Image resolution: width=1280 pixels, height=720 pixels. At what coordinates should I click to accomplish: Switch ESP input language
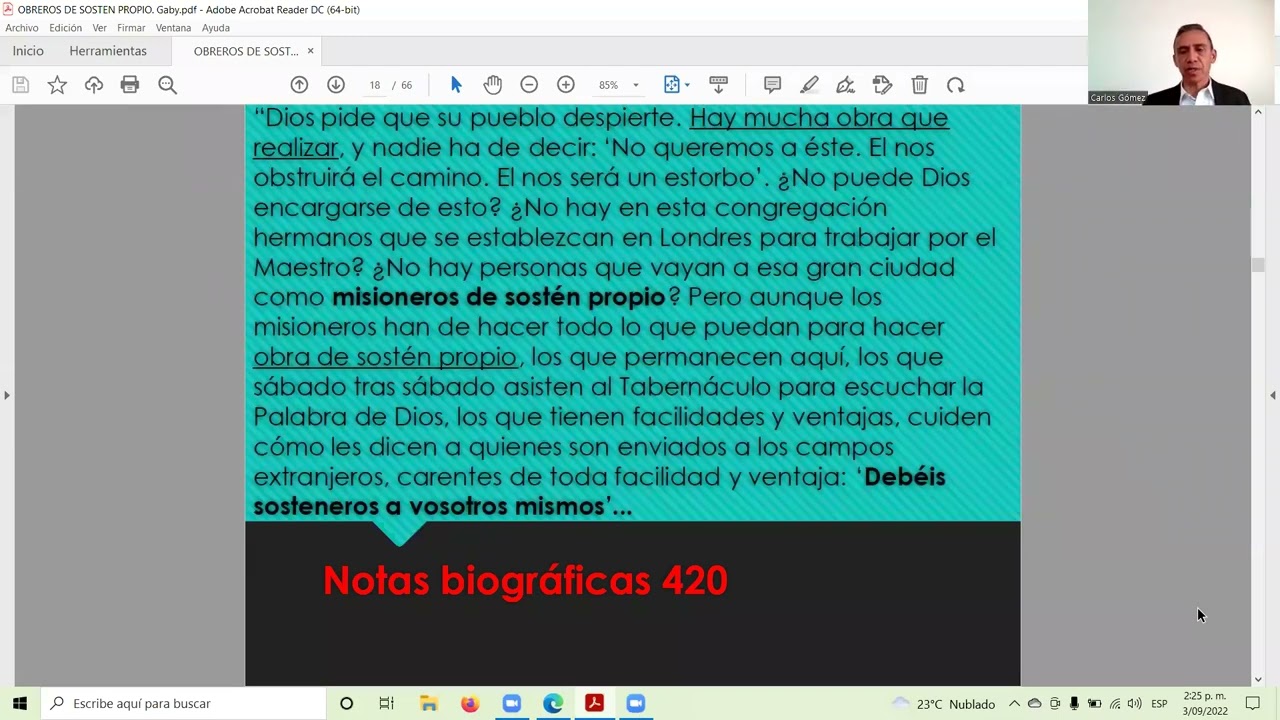tap(1159, 704)
